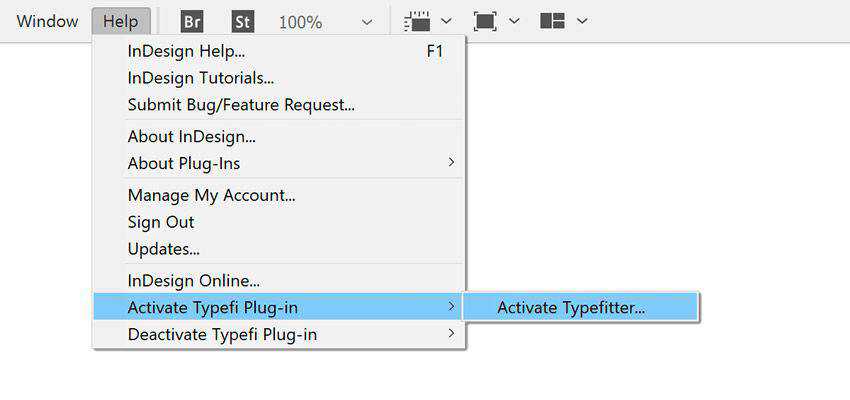Expand the About Plug-Ins submenu
This screenshot has width=850, height=400.
[184, 163]
